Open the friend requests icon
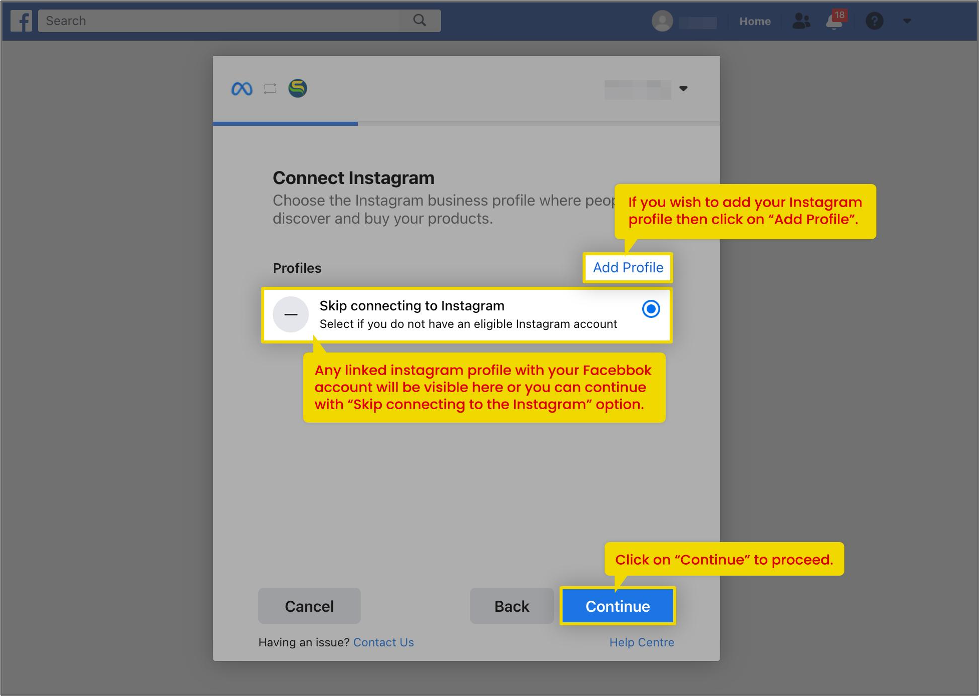 [801, 21]
